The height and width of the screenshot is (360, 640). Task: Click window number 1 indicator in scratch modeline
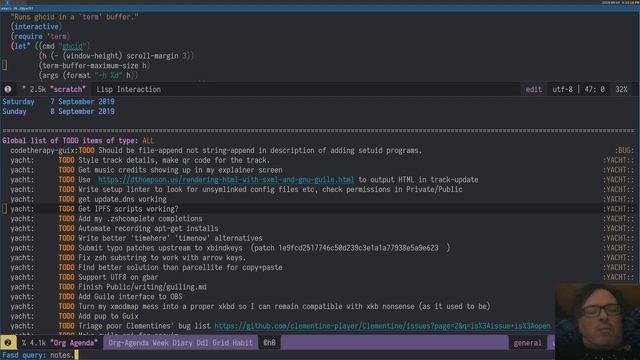8,89
